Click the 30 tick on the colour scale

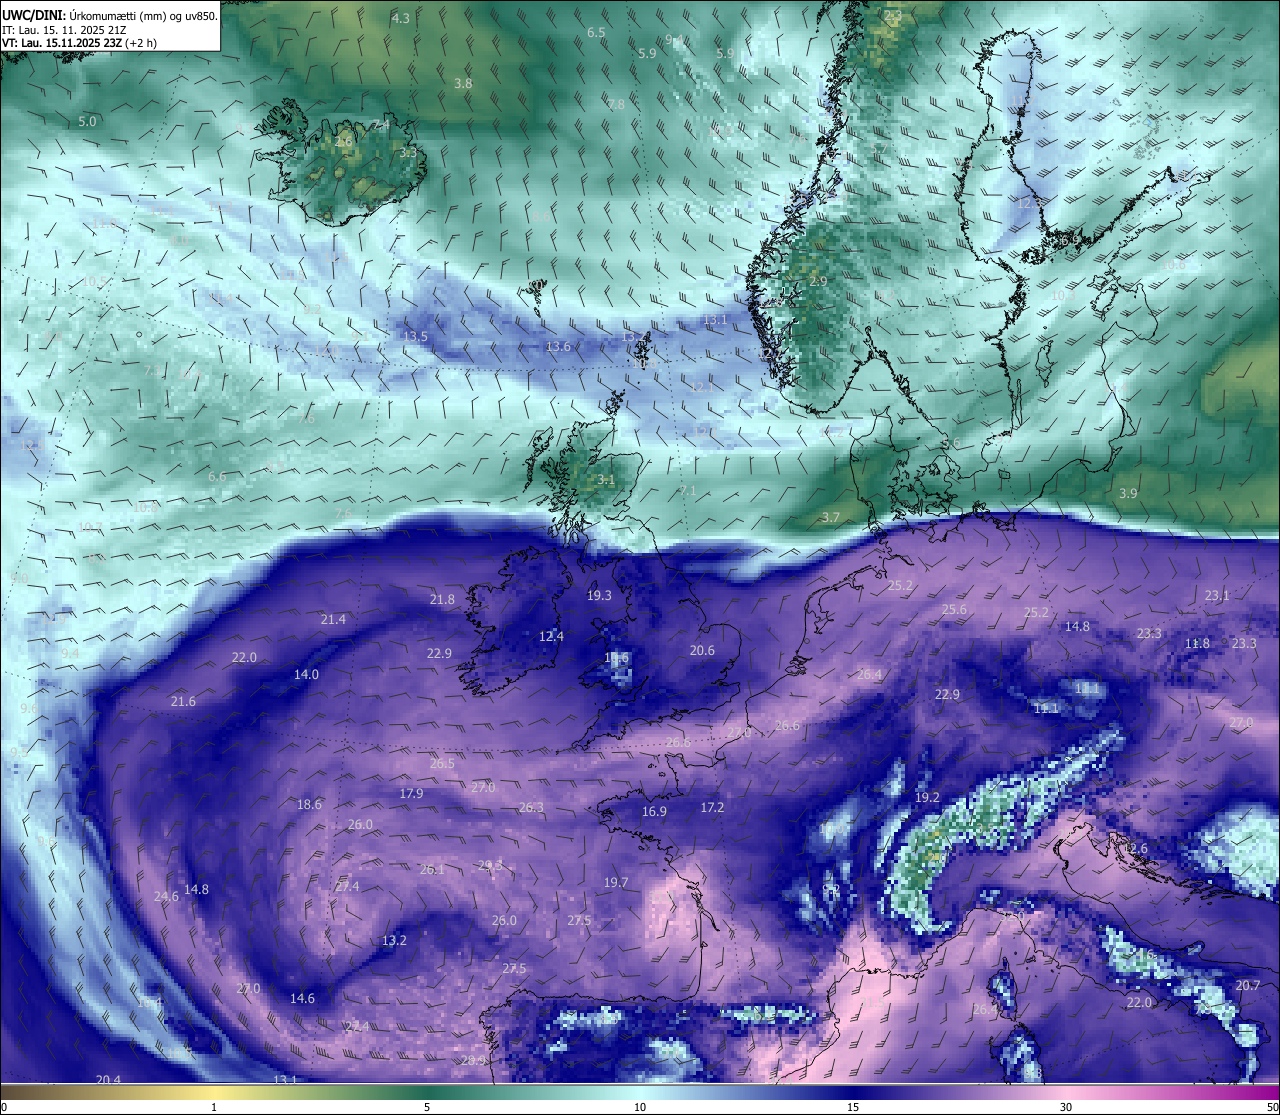(x=1066, y=1107)
